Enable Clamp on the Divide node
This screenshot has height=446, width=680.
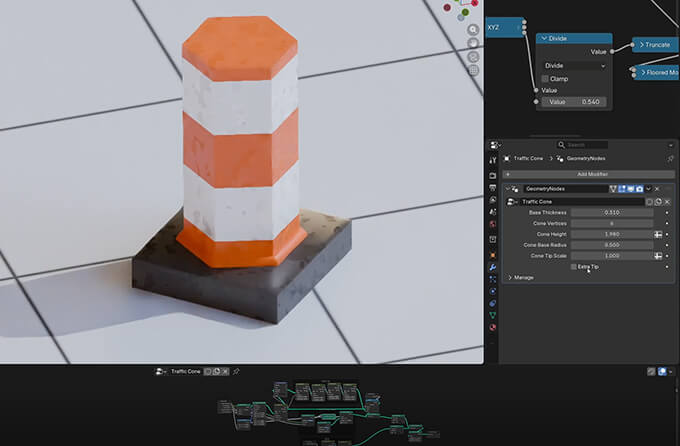[545, 78]
